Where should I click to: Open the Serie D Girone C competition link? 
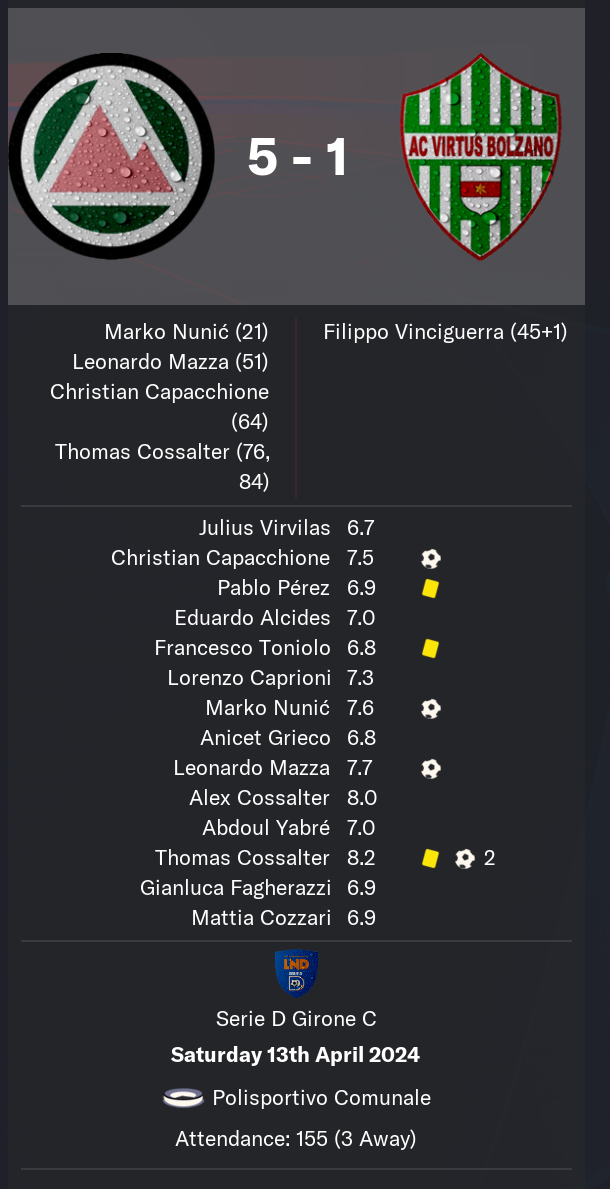296,1019
